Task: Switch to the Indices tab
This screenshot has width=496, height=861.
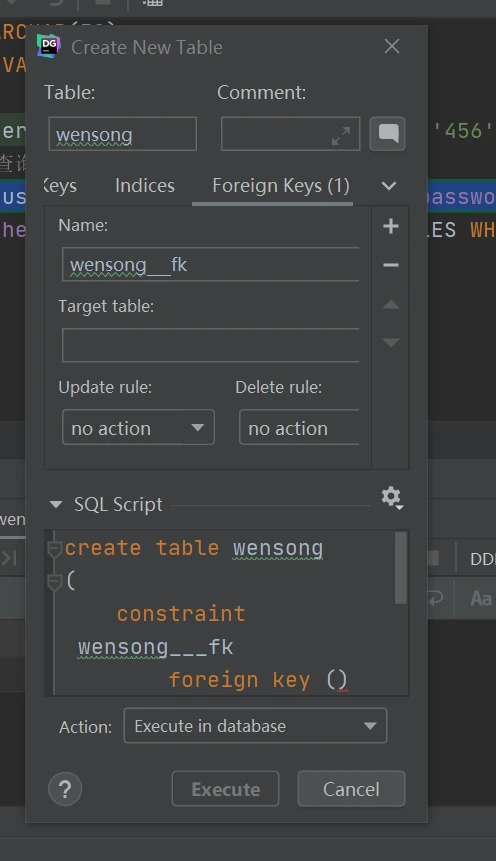Action: coord(145,186)
